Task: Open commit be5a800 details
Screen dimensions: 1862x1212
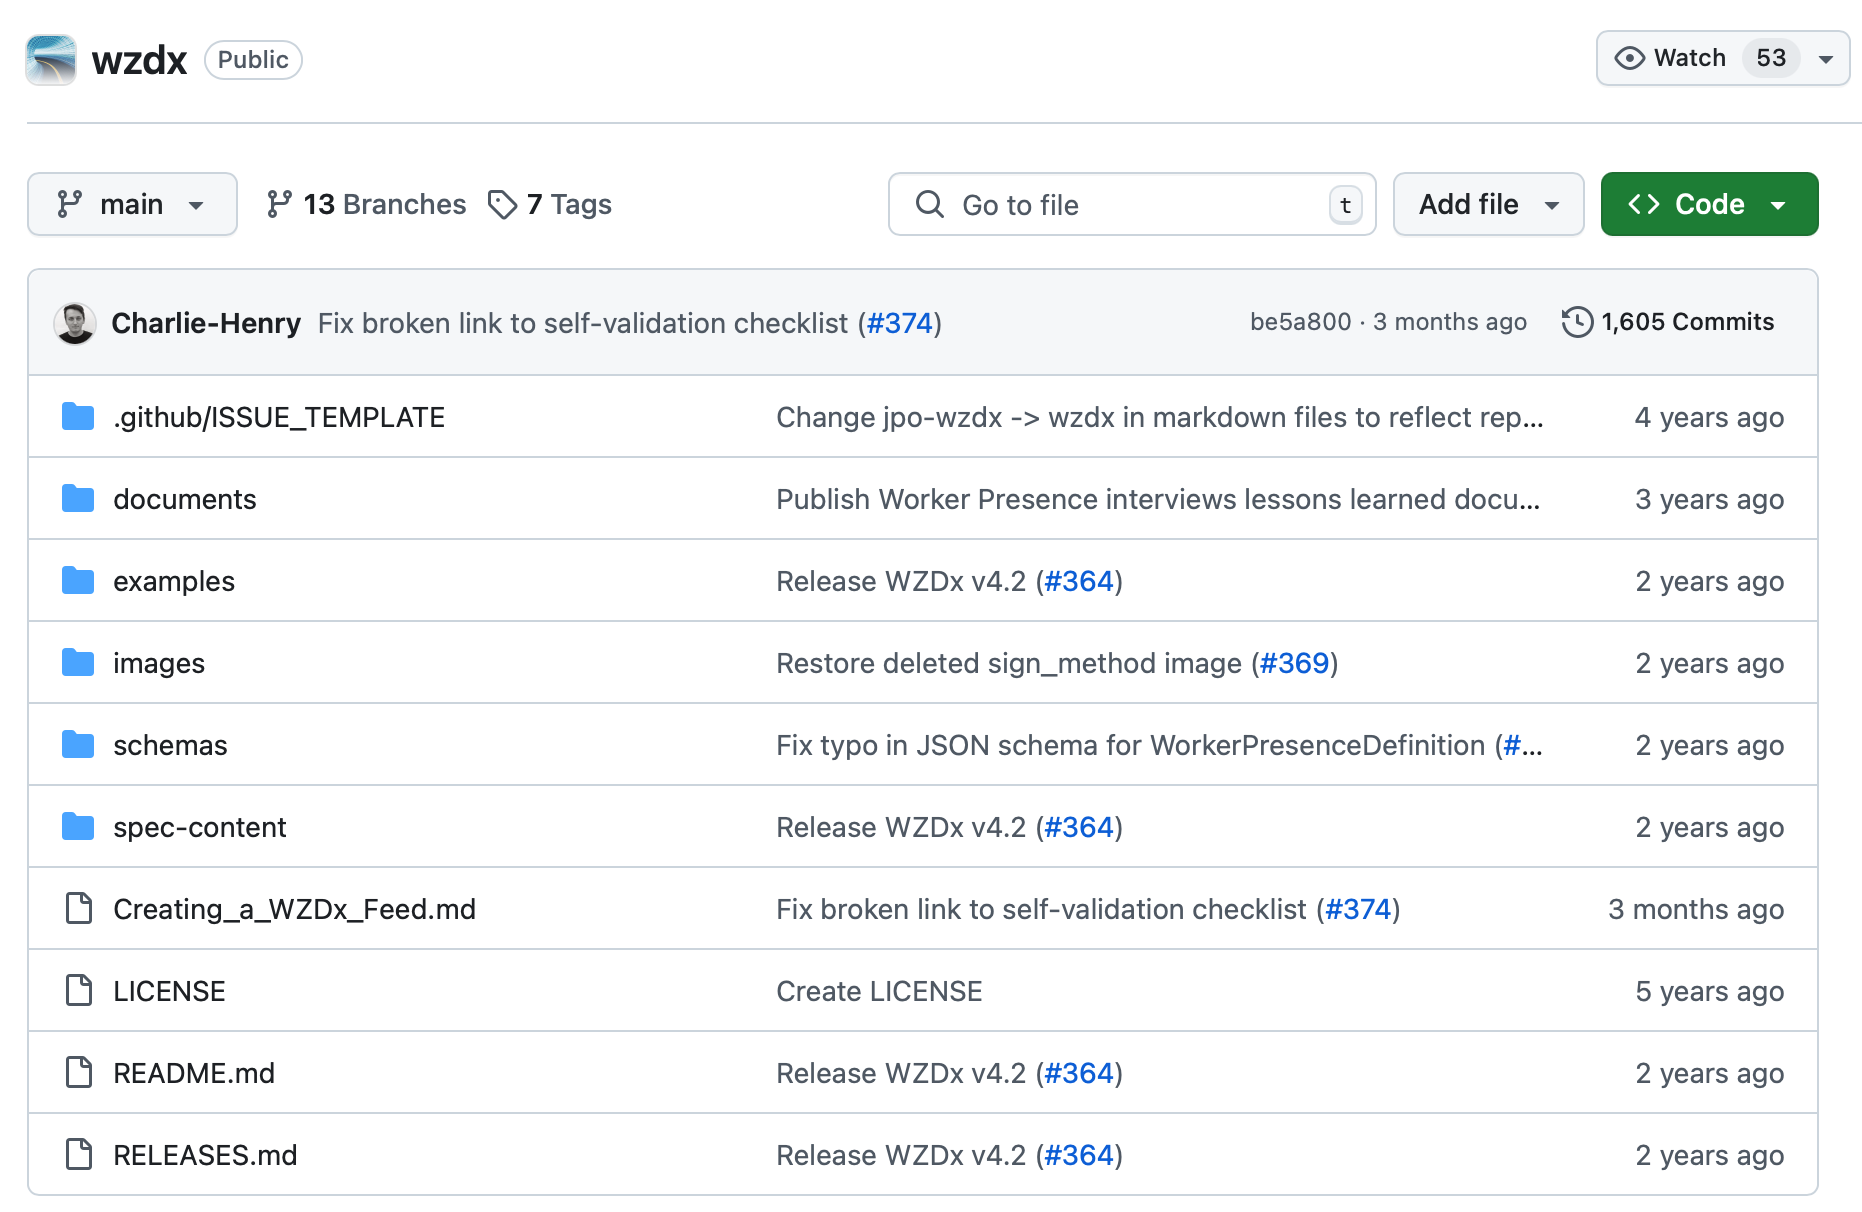Action: [1300, 322]
